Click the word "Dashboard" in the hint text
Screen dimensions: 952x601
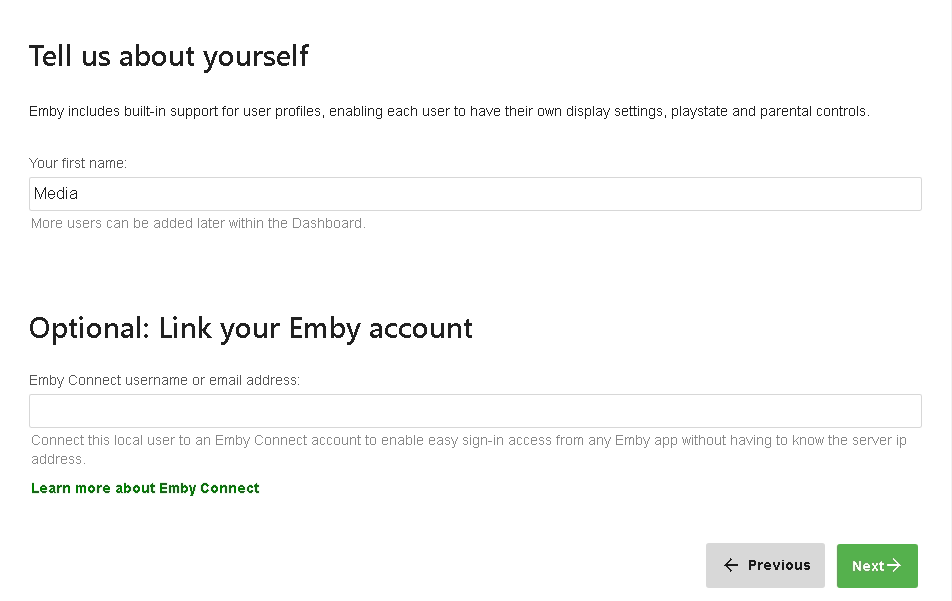coord(327,223)
